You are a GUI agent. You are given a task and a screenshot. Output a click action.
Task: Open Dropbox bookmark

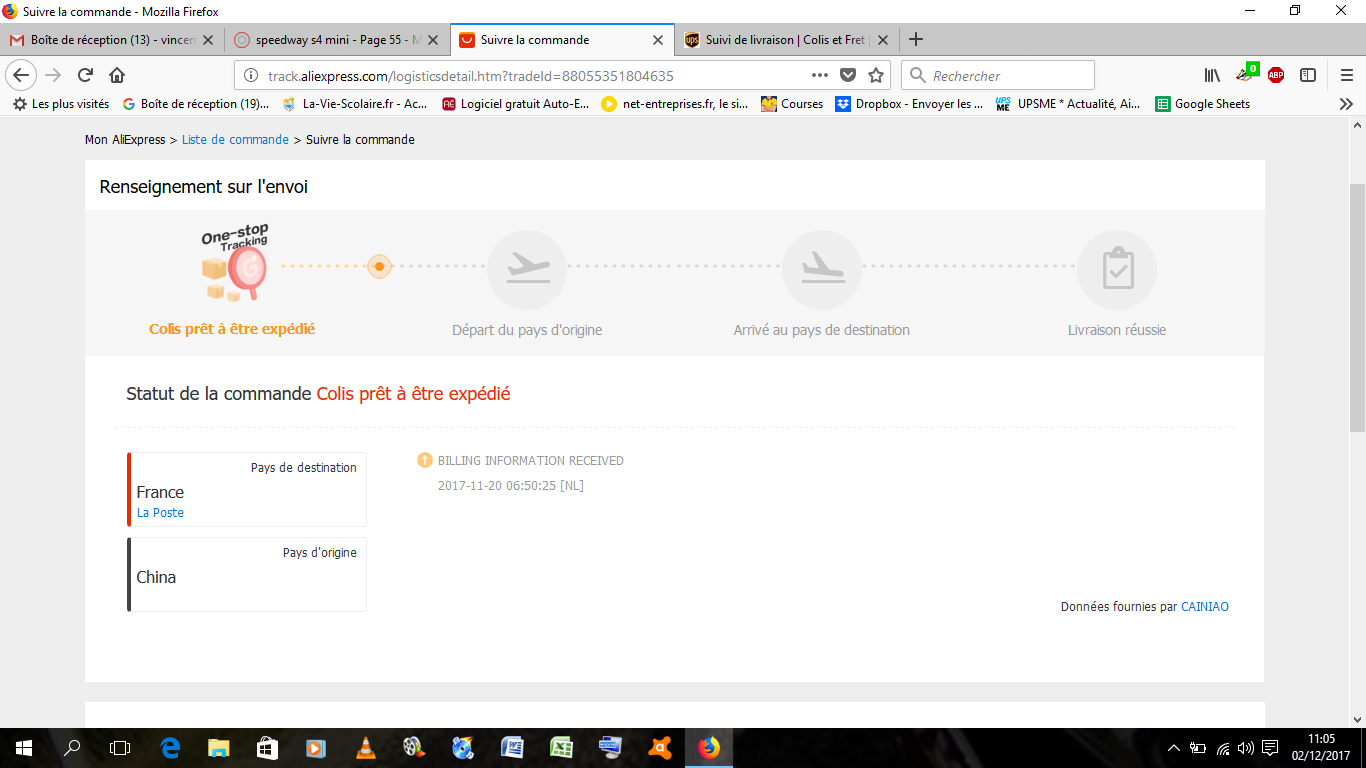[909, 104]
